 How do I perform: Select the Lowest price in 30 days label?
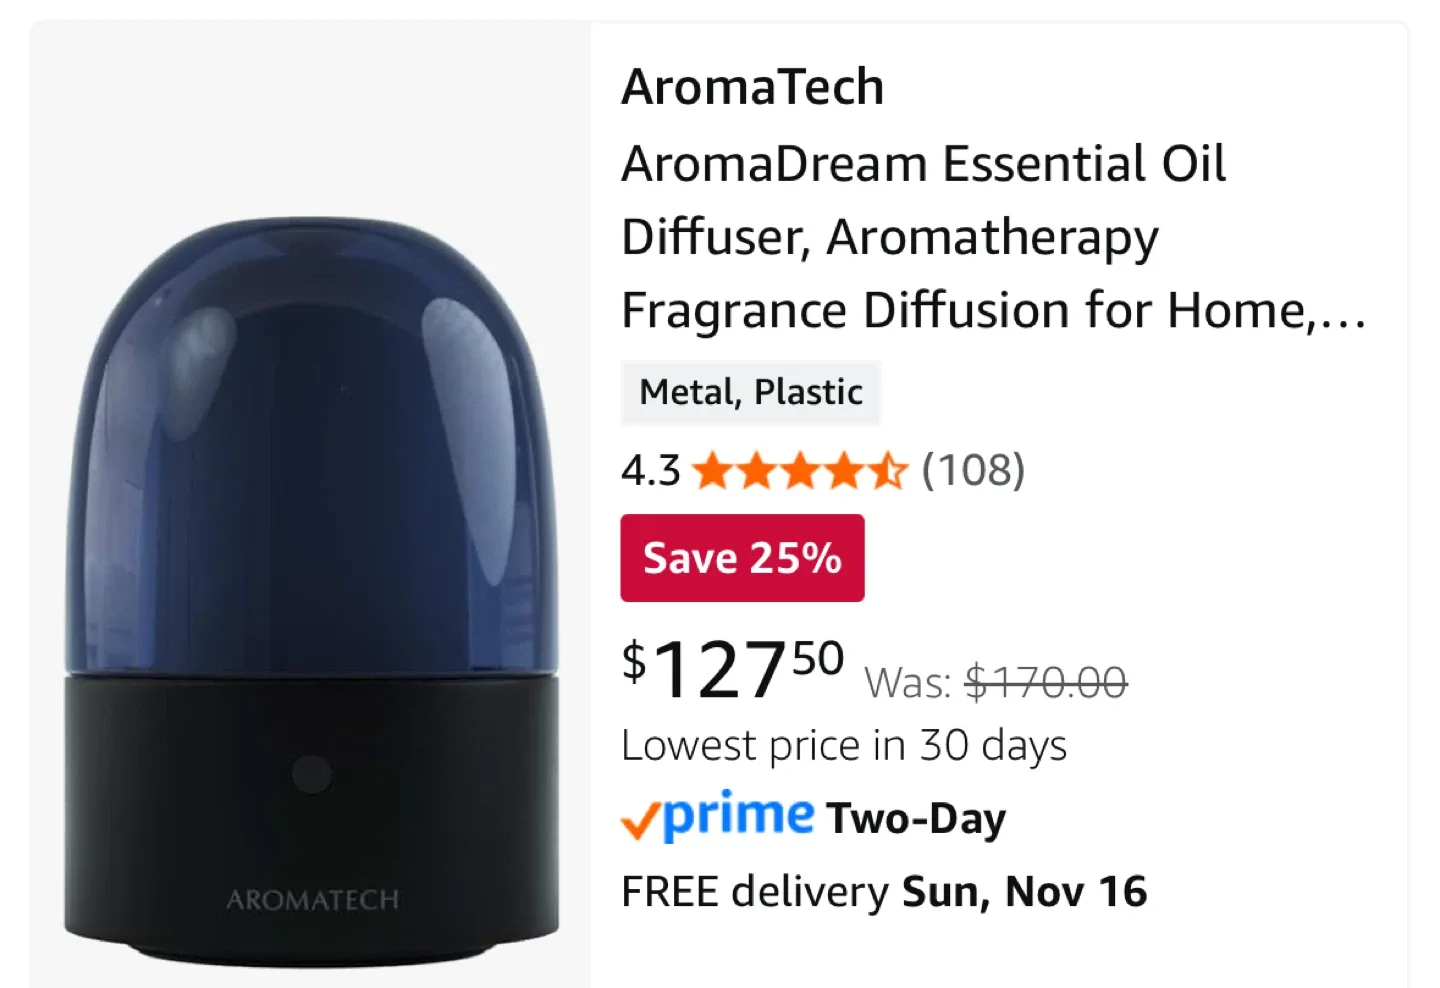(x=845, y=745)
